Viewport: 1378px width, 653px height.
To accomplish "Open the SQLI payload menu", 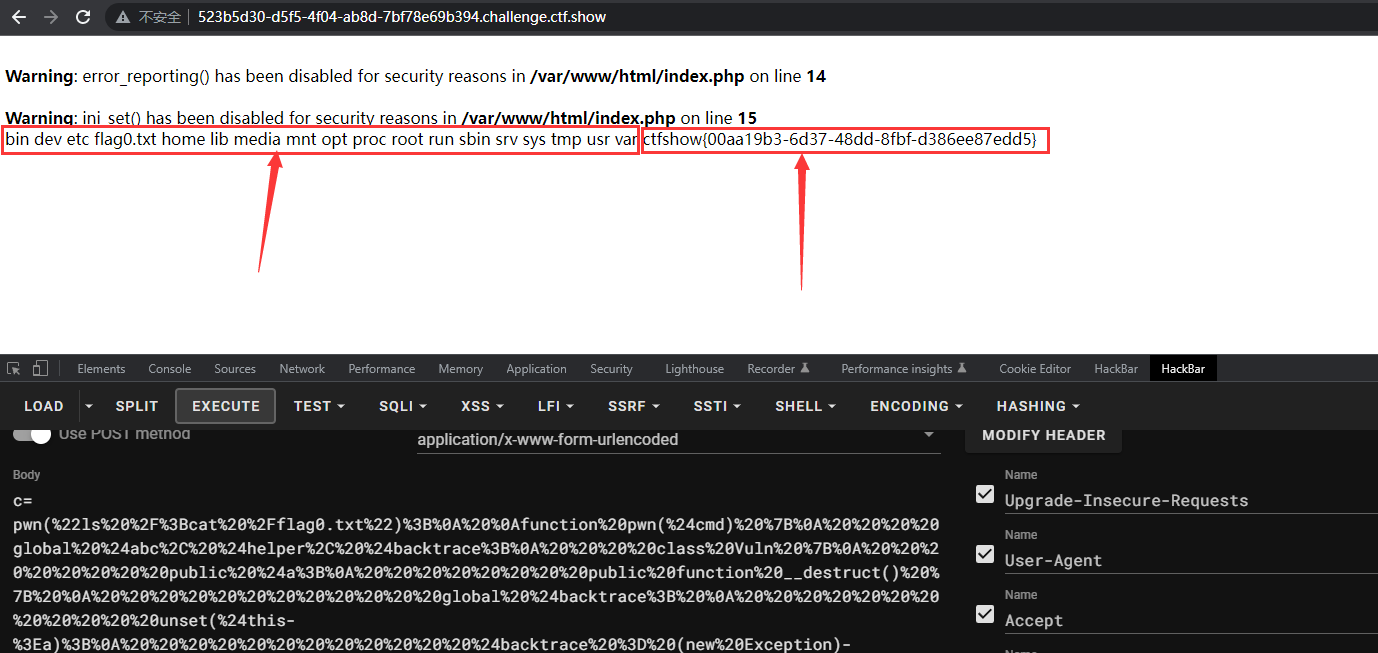I will [x=401, y=405].
